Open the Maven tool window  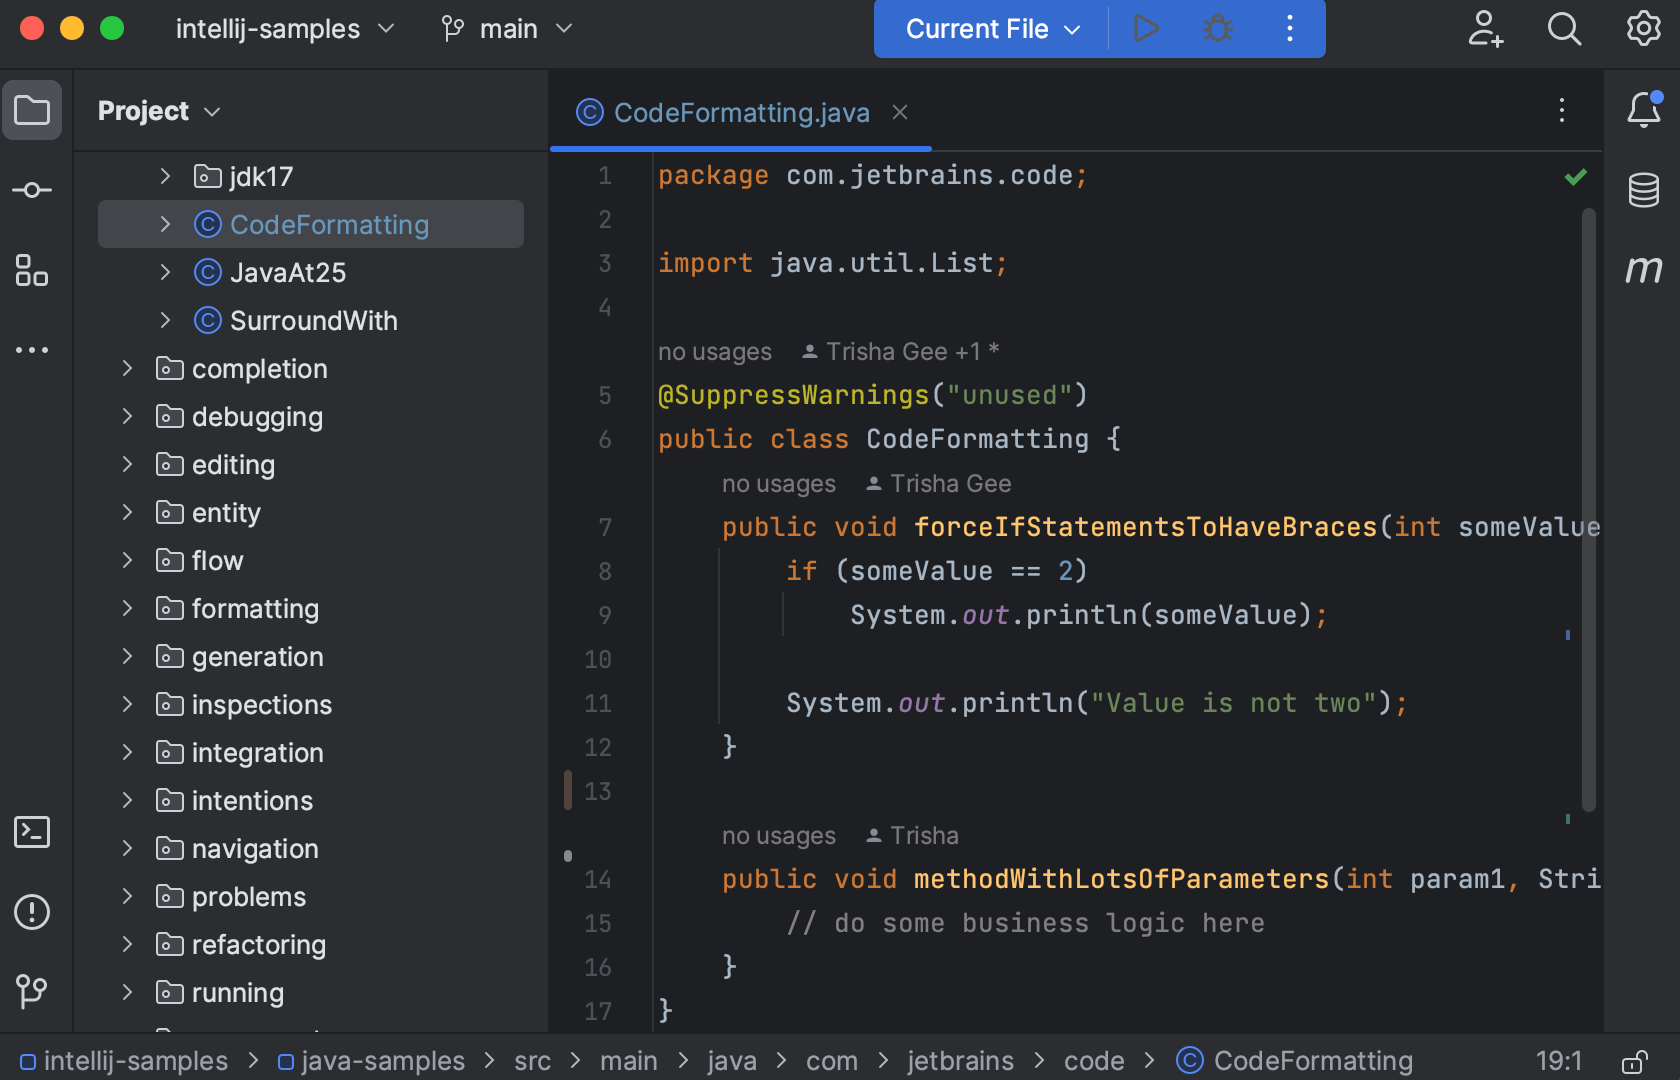pos(1643,271)
